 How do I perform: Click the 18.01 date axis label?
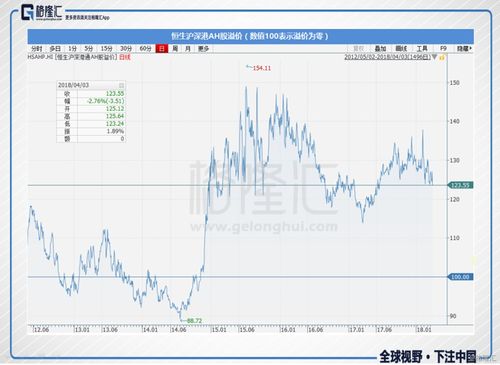[424, 330]
